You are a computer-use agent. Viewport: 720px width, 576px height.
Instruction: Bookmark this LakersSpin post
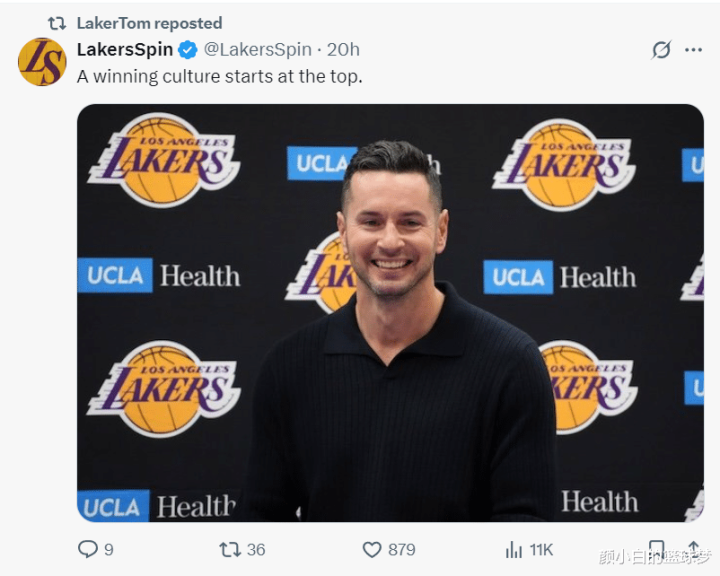(656, 549)
